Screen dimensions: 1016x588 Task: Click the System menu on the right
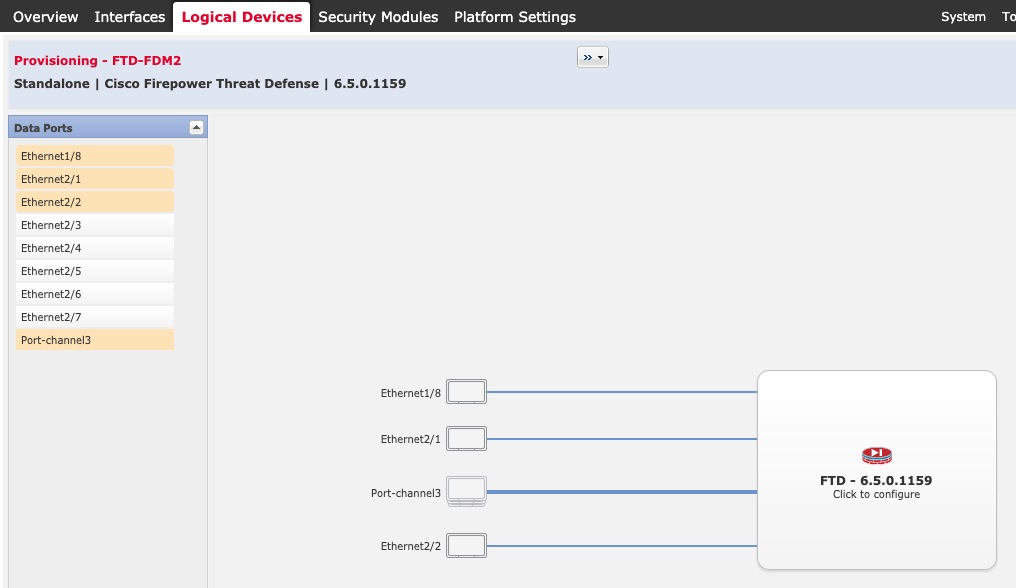click(963, 16)
